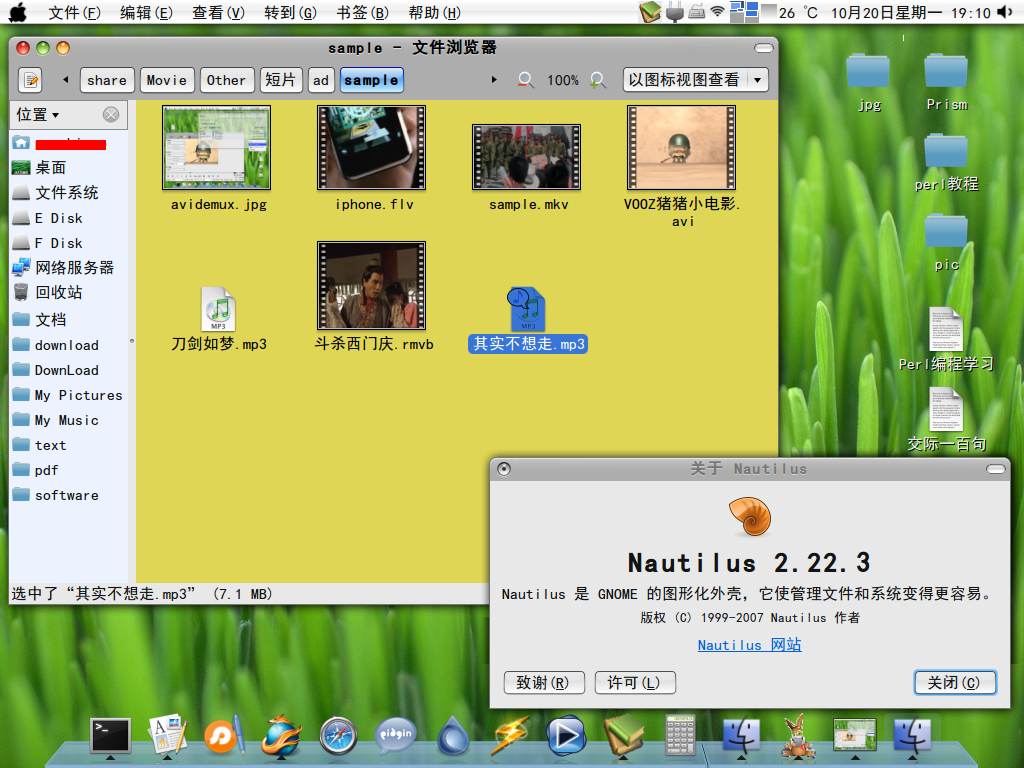Open the lightning bolt app in dock
Viewport: 1024px width, 768px height.
[510, 736]
